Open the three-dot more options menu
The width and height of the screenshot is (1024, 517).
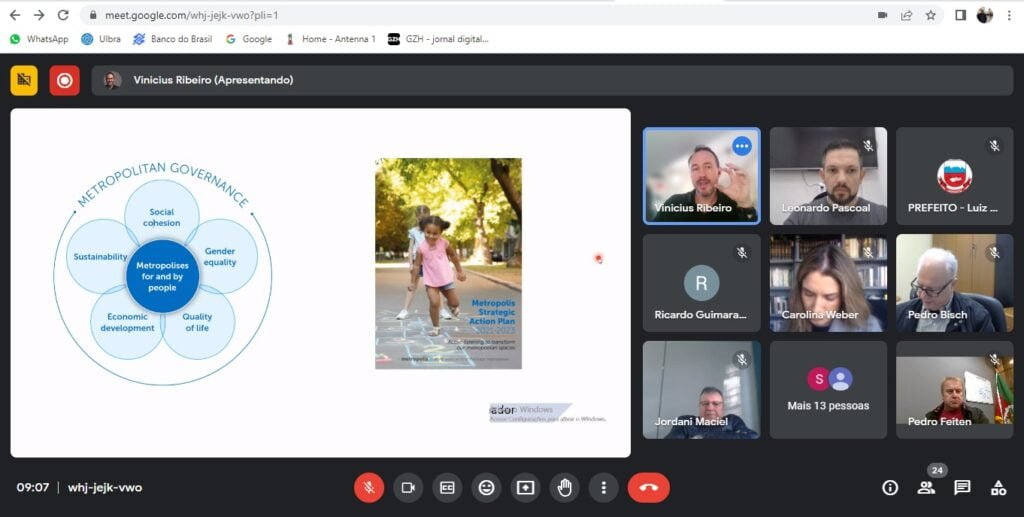pos(603,487)
